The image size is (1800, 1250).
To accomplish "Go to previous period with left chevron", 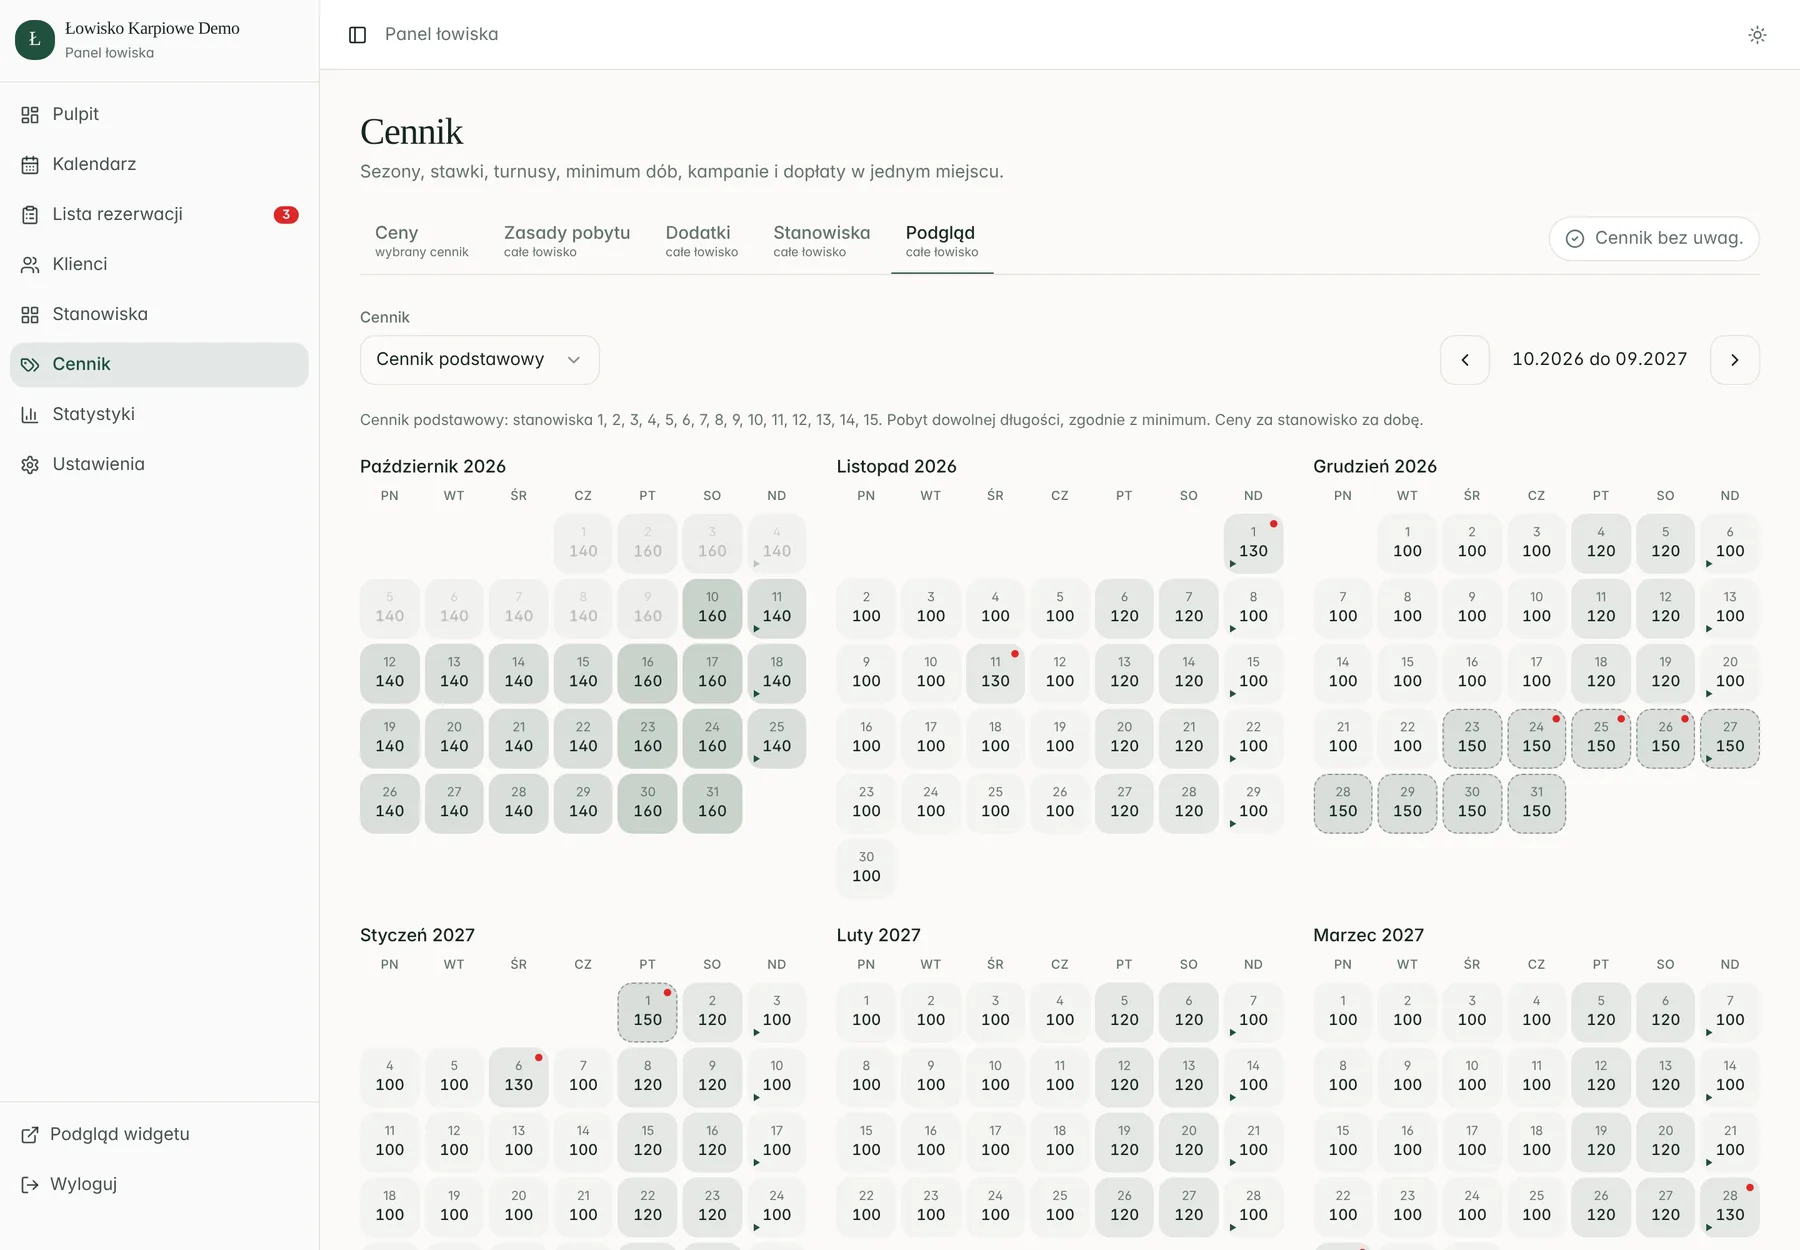I will pyautogui.click(x=1465, y=360).
